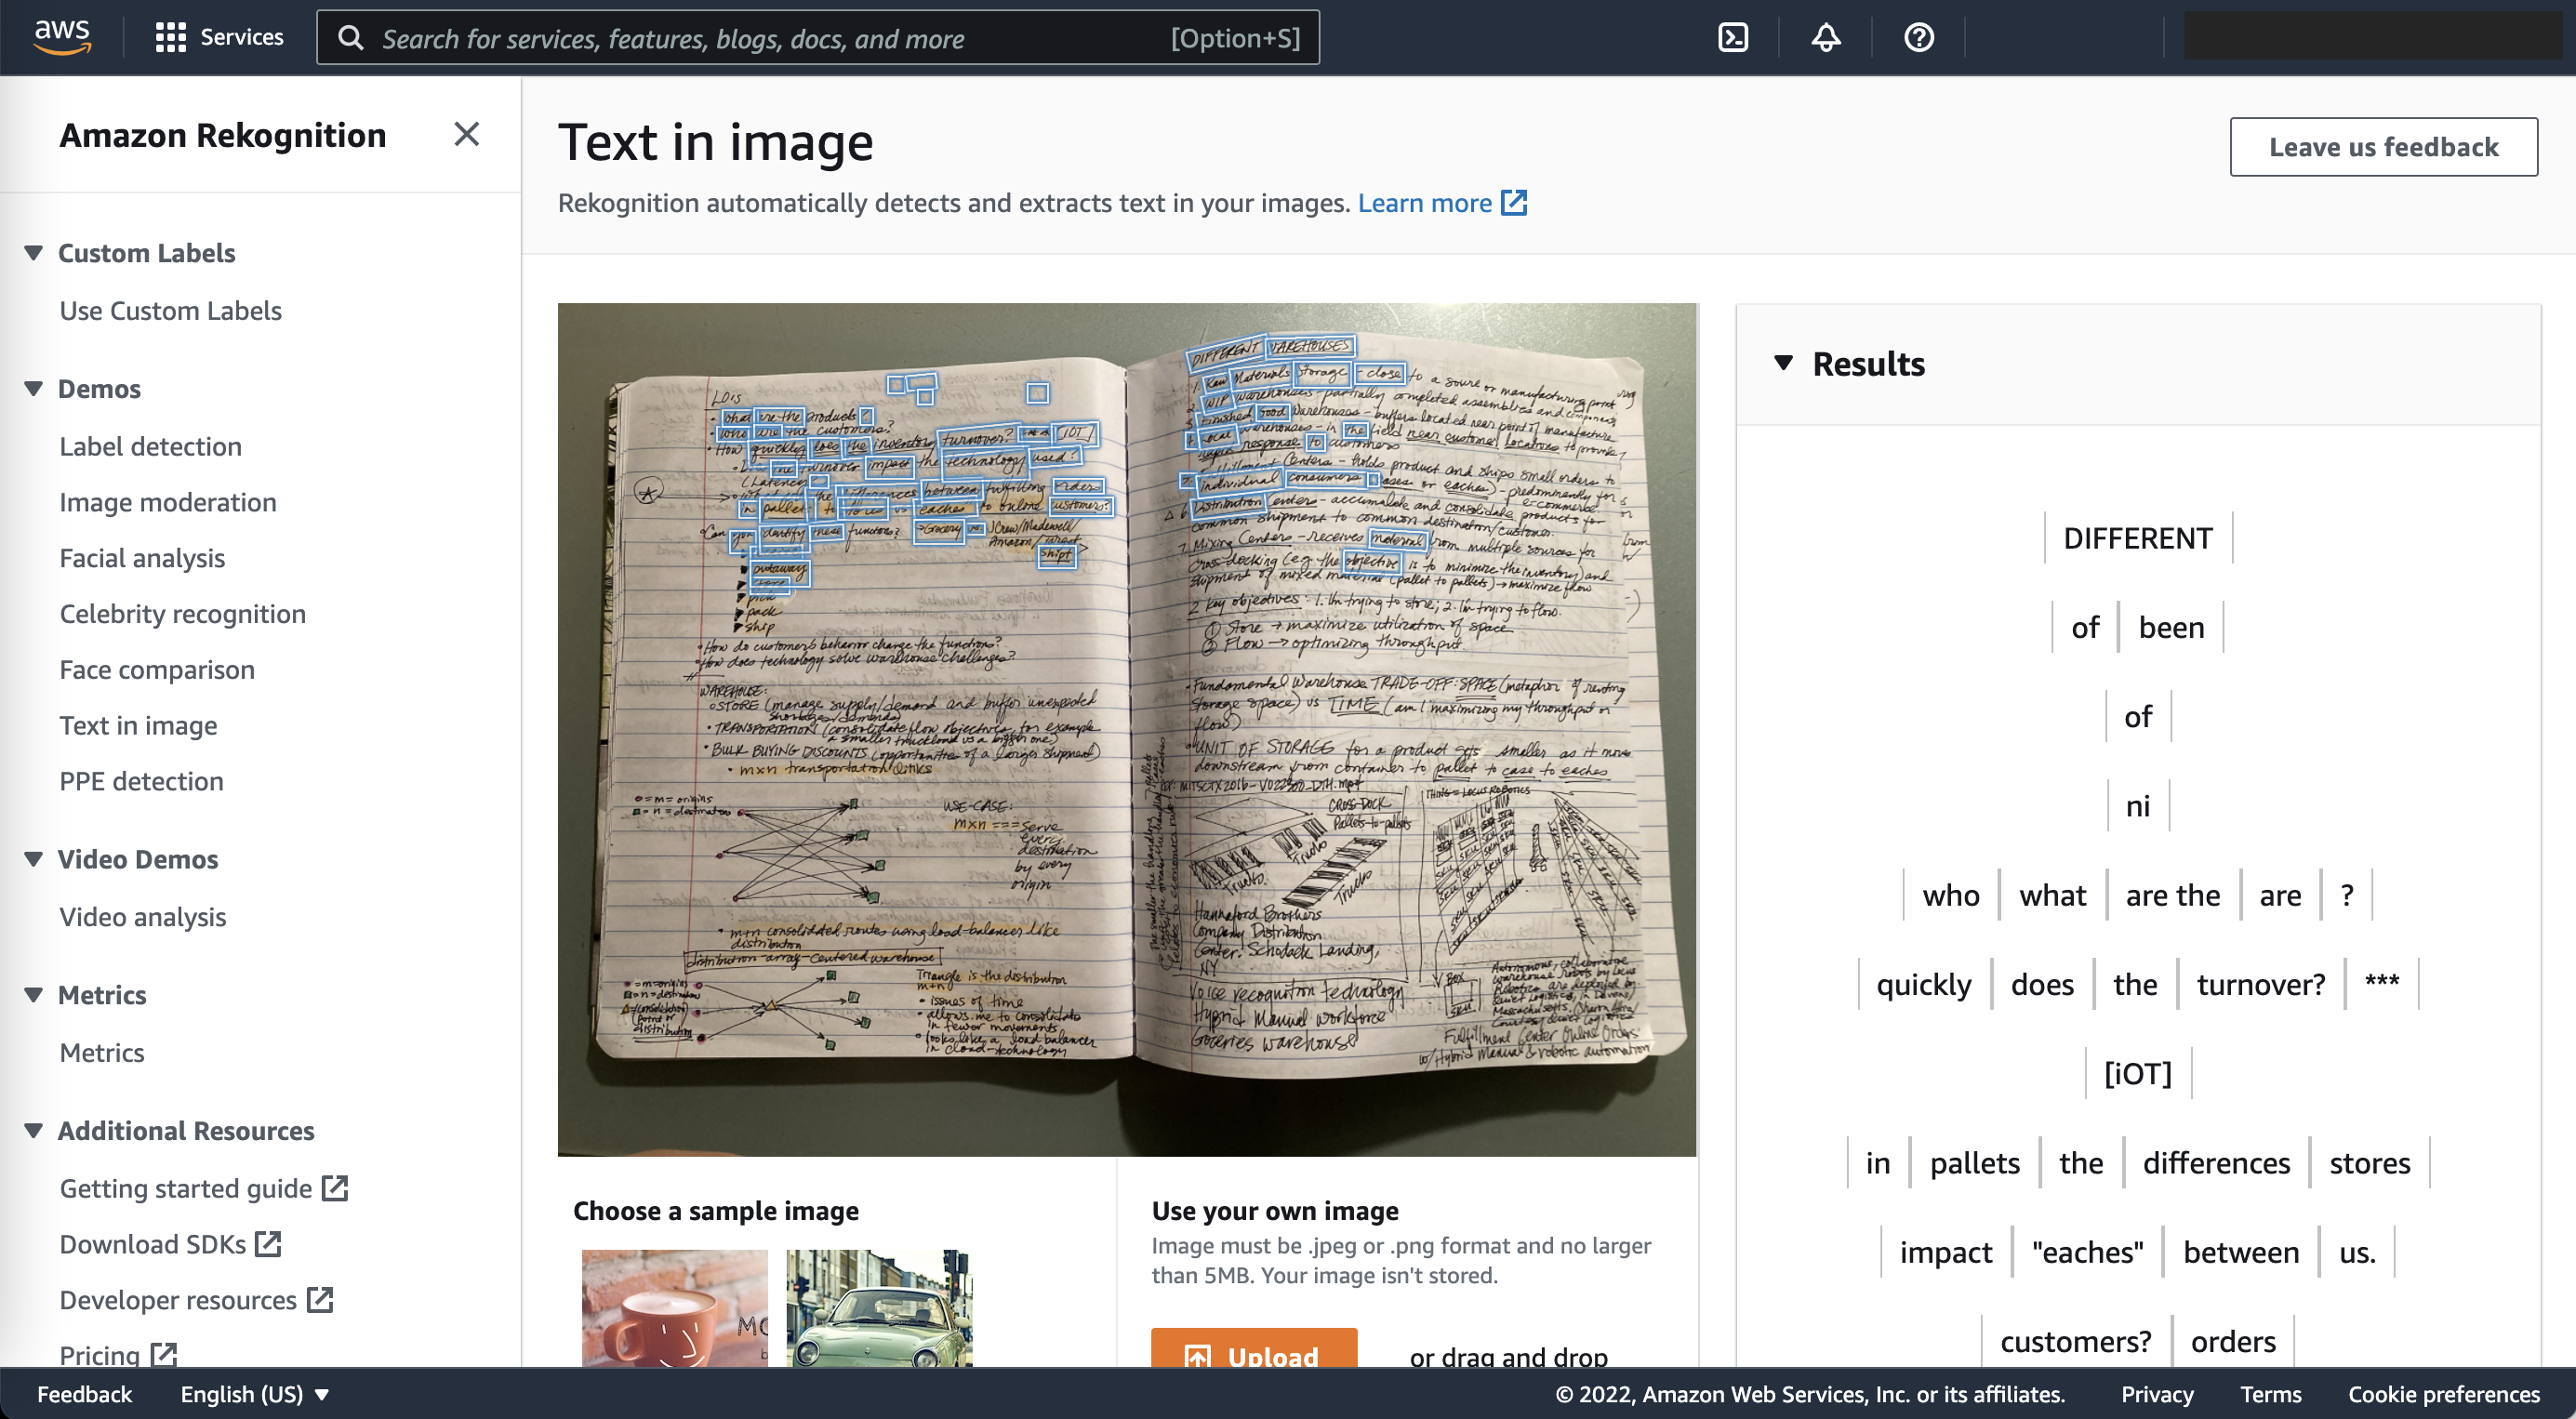Collapse the Video Demos section
2576x1419 pixels.
(x=34, y=859)
